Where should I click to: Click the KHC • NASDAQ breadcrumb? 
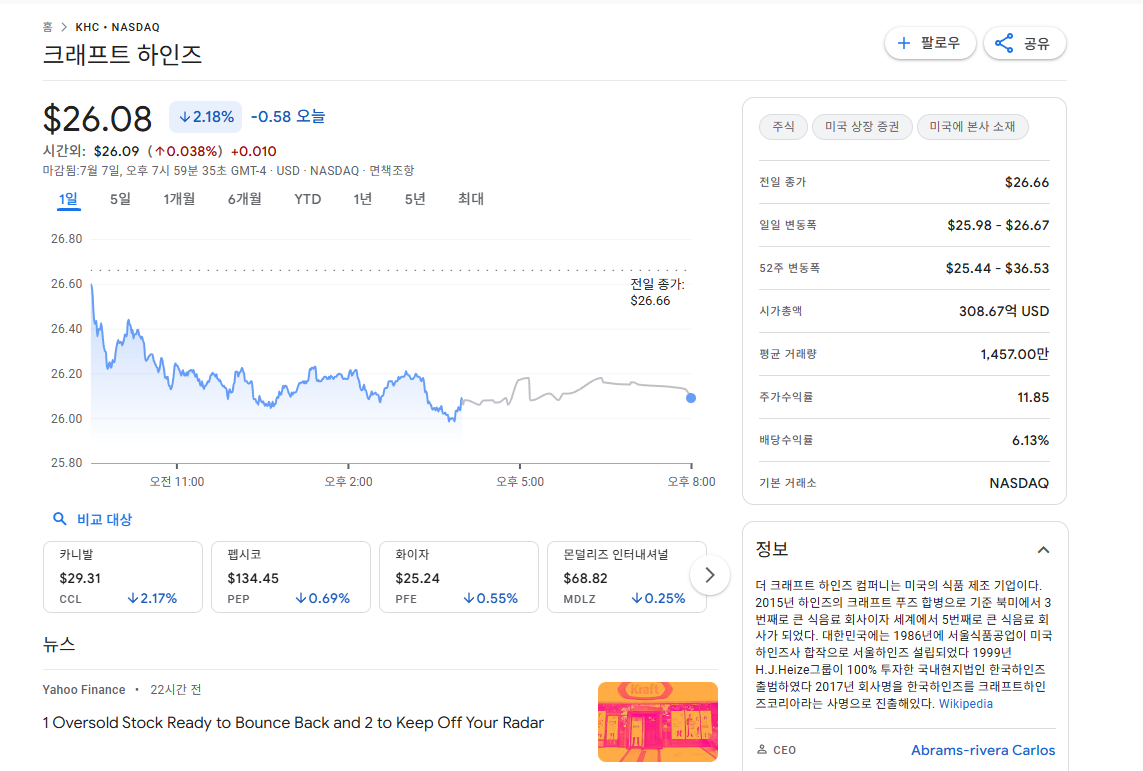coord(117,27)
